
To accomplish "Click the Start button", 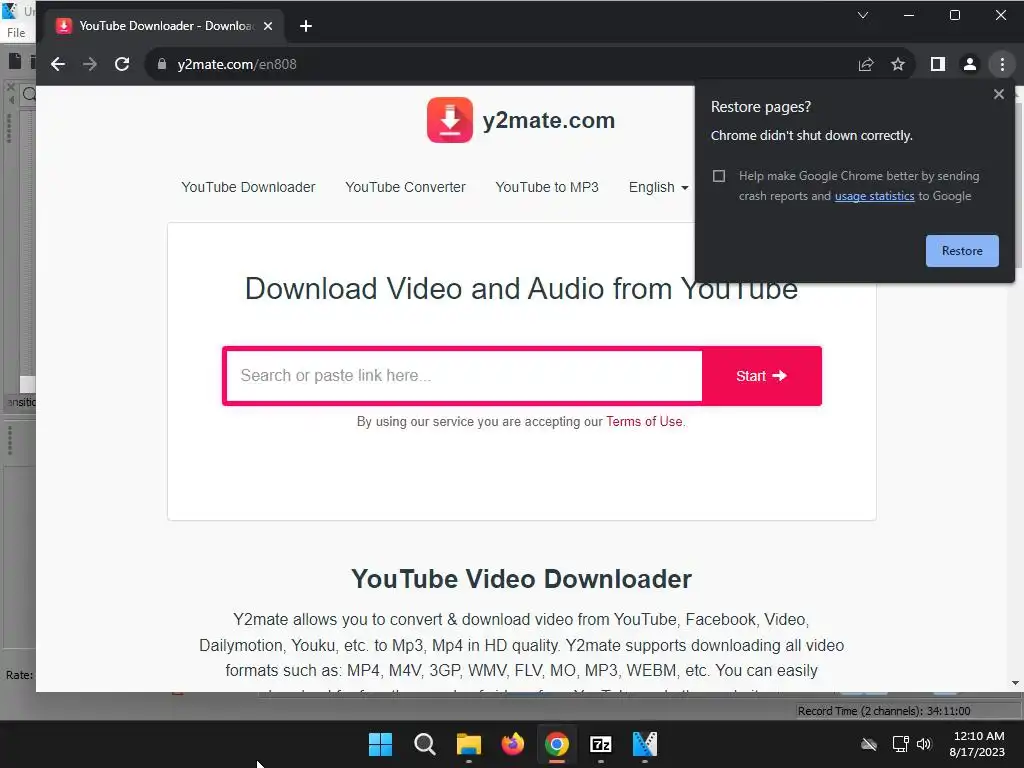I will pyautogui.click(x=761, y=376).
